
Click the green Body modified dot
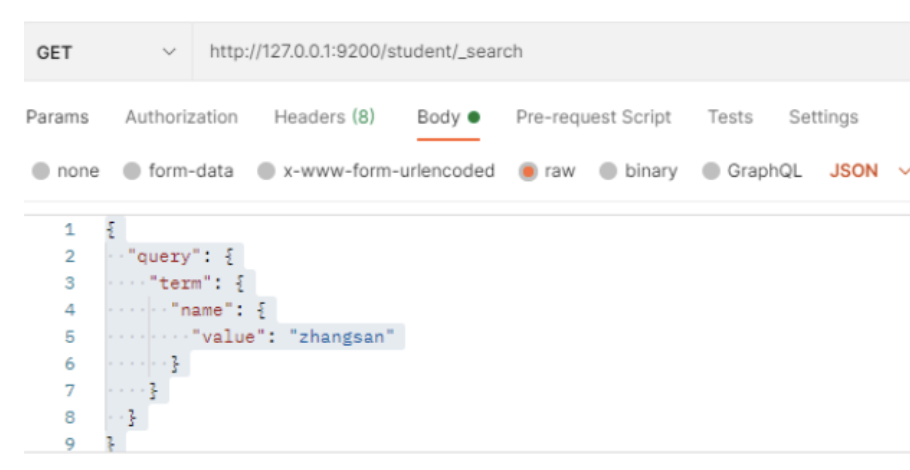click(474, 117)
